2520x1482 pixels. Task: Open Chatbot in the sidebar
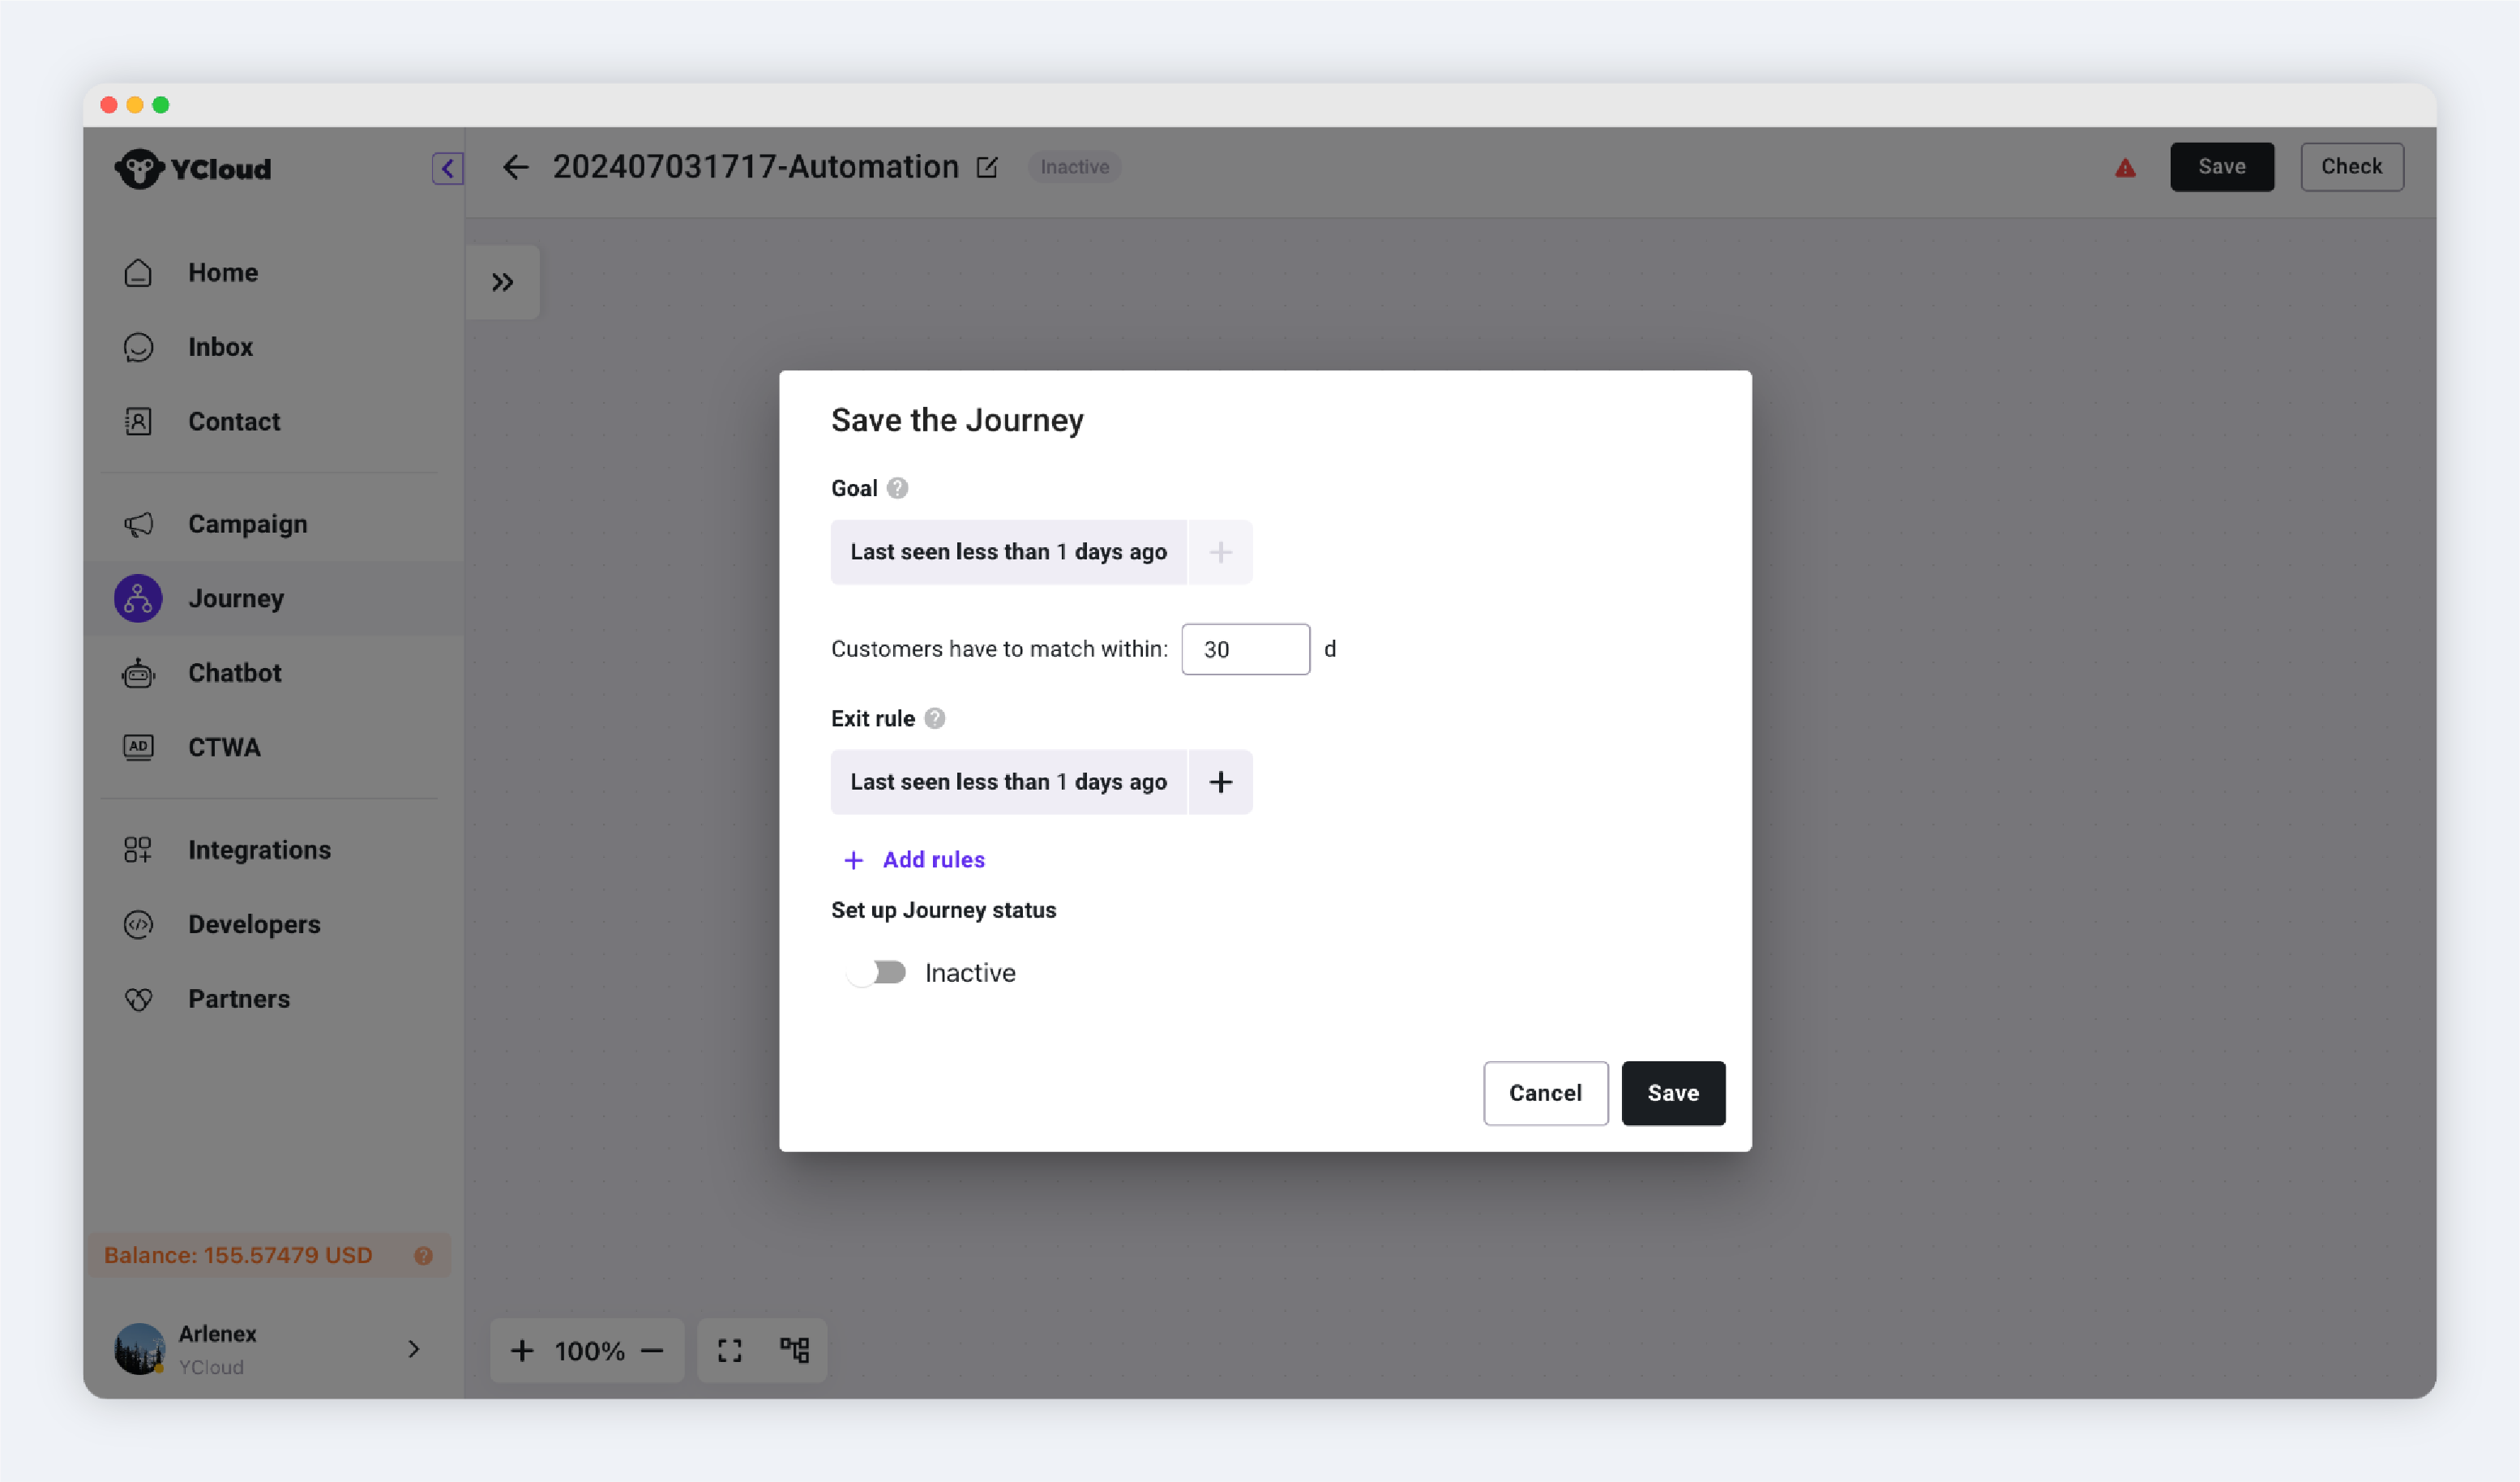coord(234,673)
